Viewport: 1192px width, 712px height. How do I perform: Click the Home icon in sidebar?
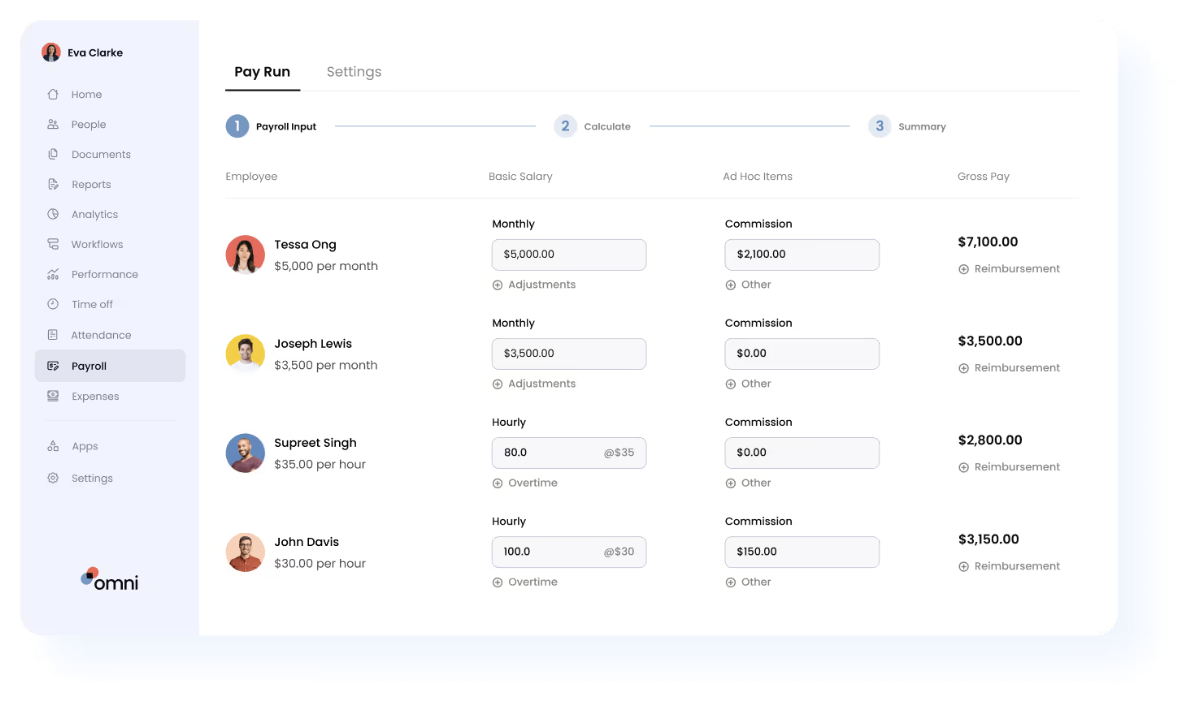tap(53, 95)
